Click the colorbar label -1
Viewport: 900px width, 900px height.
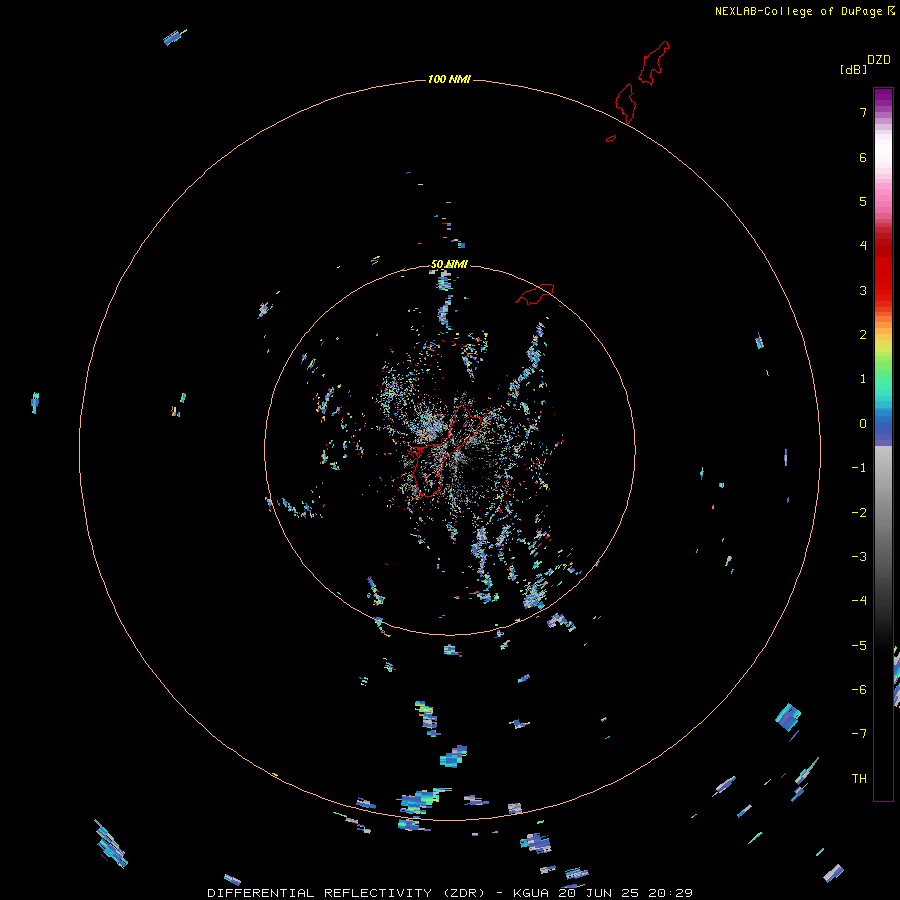[859, 468]
